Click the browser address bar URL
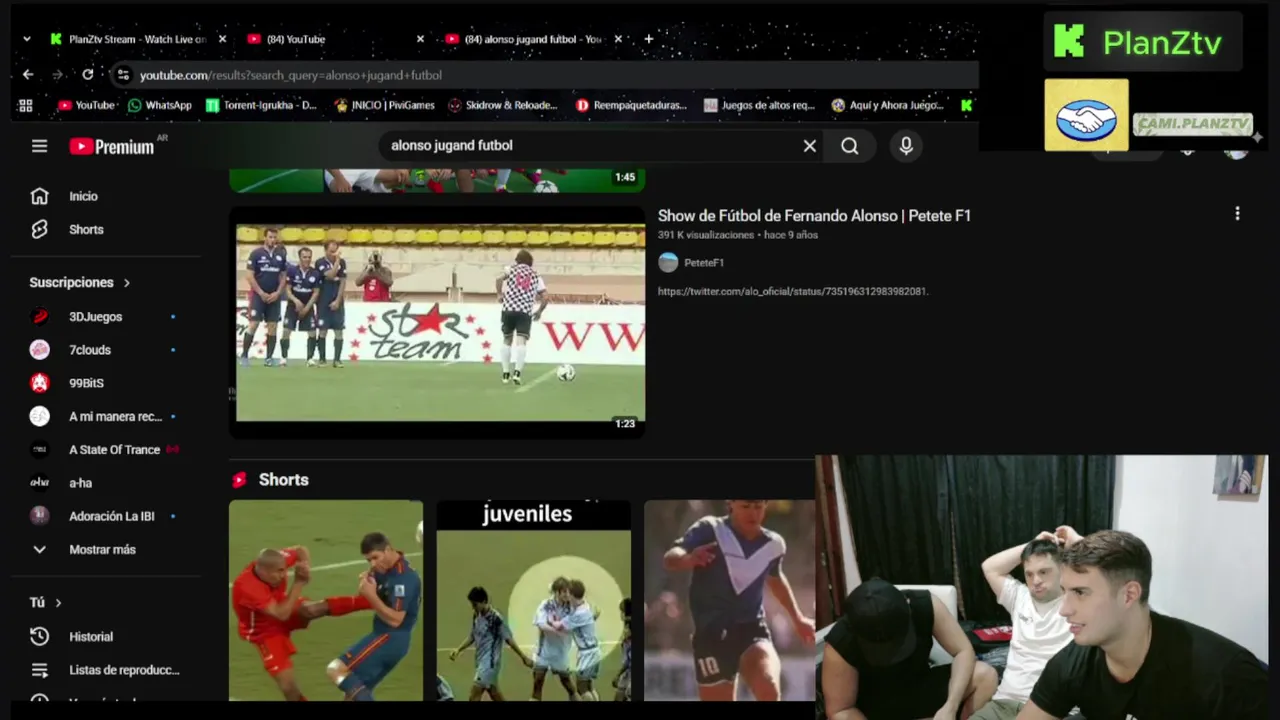1280x720 pixels. coord(291,75)
